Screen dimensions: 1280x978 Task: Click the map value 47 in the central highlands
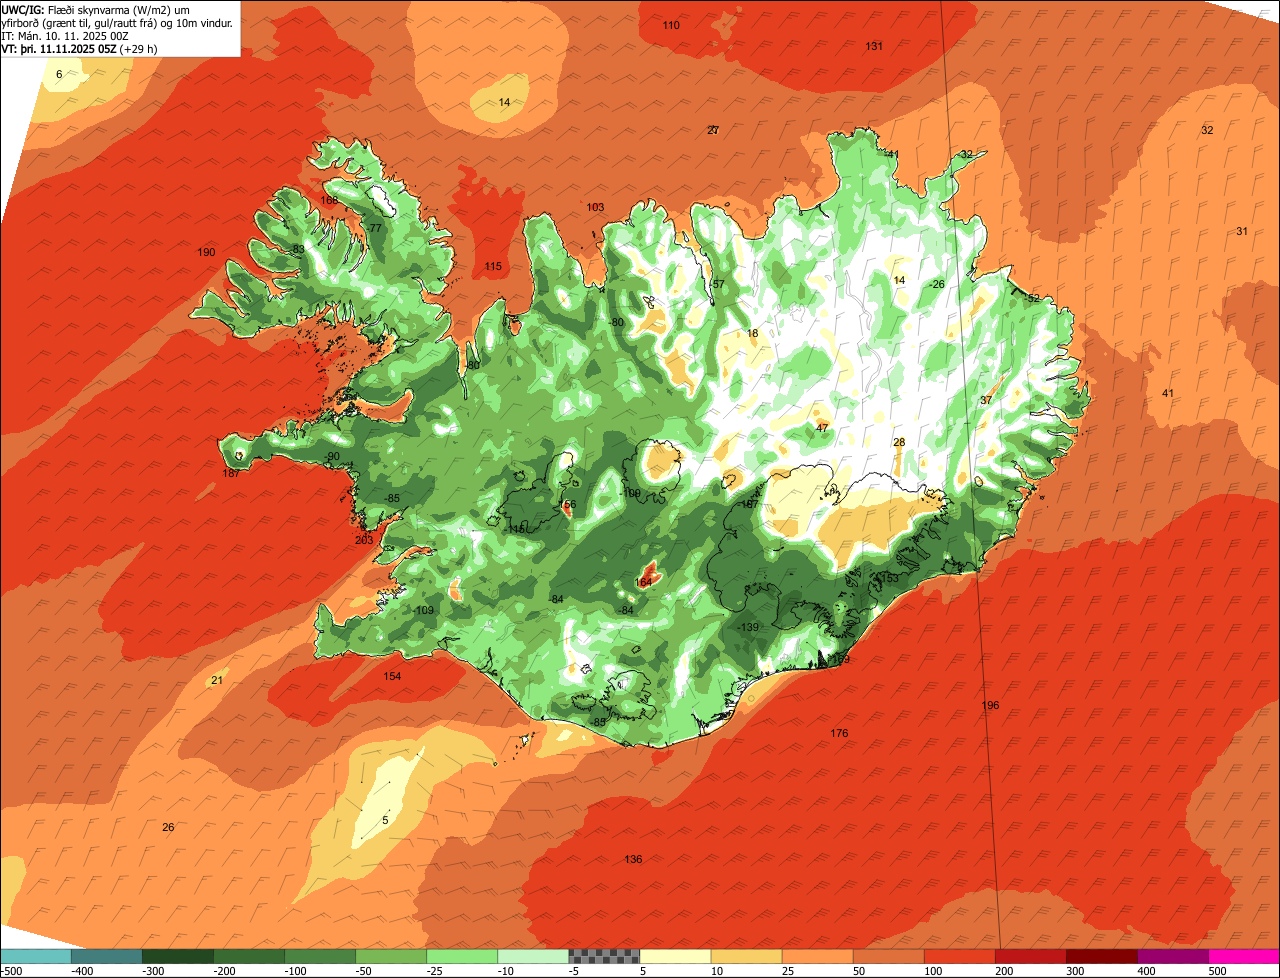(822, 428)
